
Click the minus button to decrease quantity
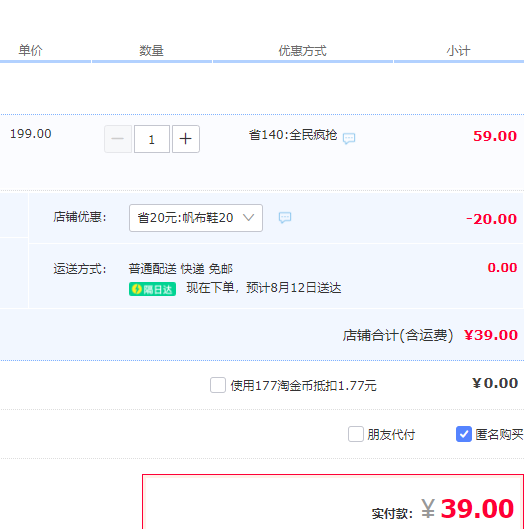[118, 139]
